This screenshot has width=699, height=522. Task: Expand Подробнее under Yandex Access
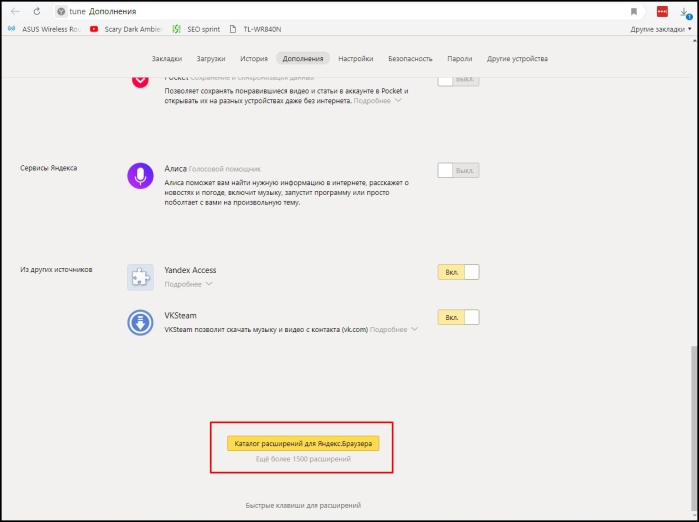[x=188, y=284]
